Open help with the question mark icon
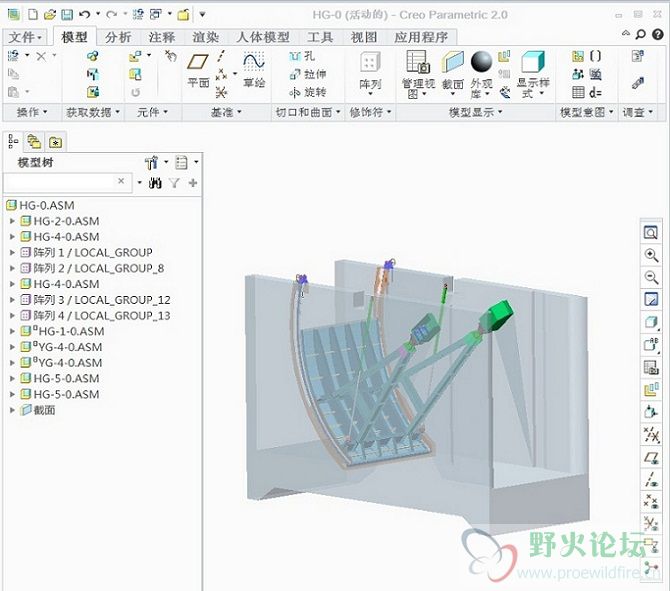670x591 pixels. [x=658, y=34]
